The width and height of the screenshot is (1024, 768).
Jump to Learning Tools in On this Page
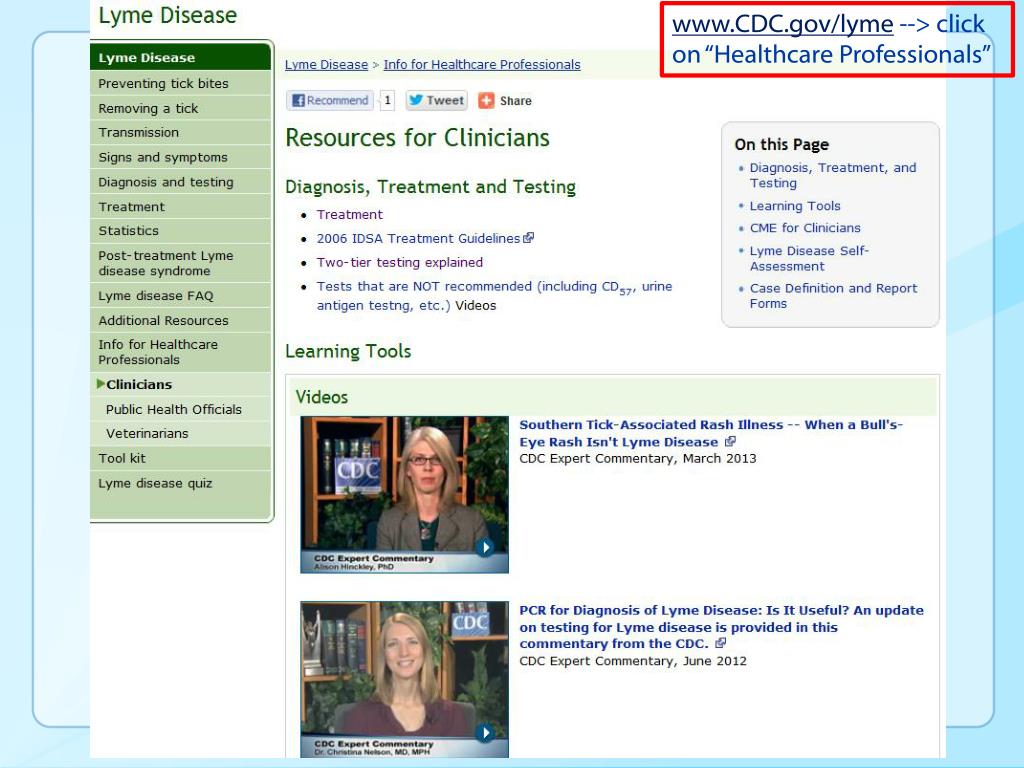[795, 206]
